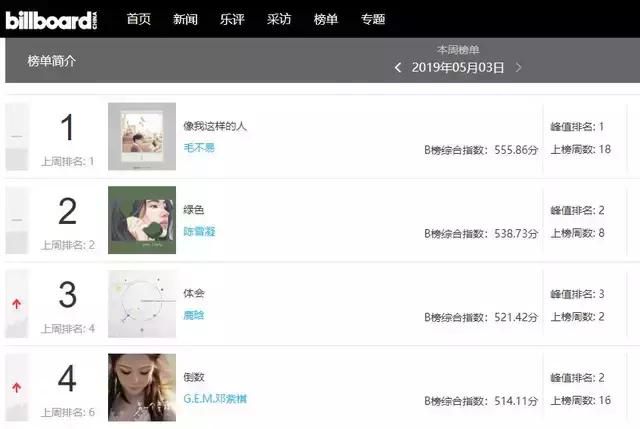Open the chart date 2019年05月03日 selector
Image resolution: width=640 pixels, height=429 pixels.
point(458,67)
